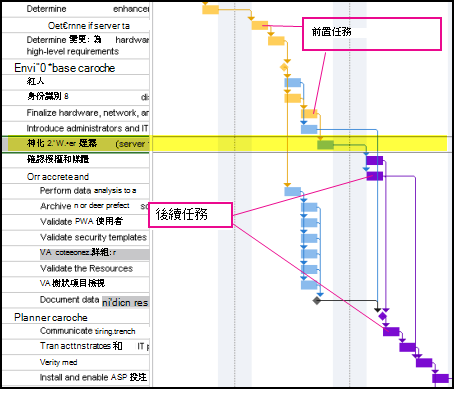
Task: Click the purple Gantt bar in the Verity med row
Action: (424, 363)
